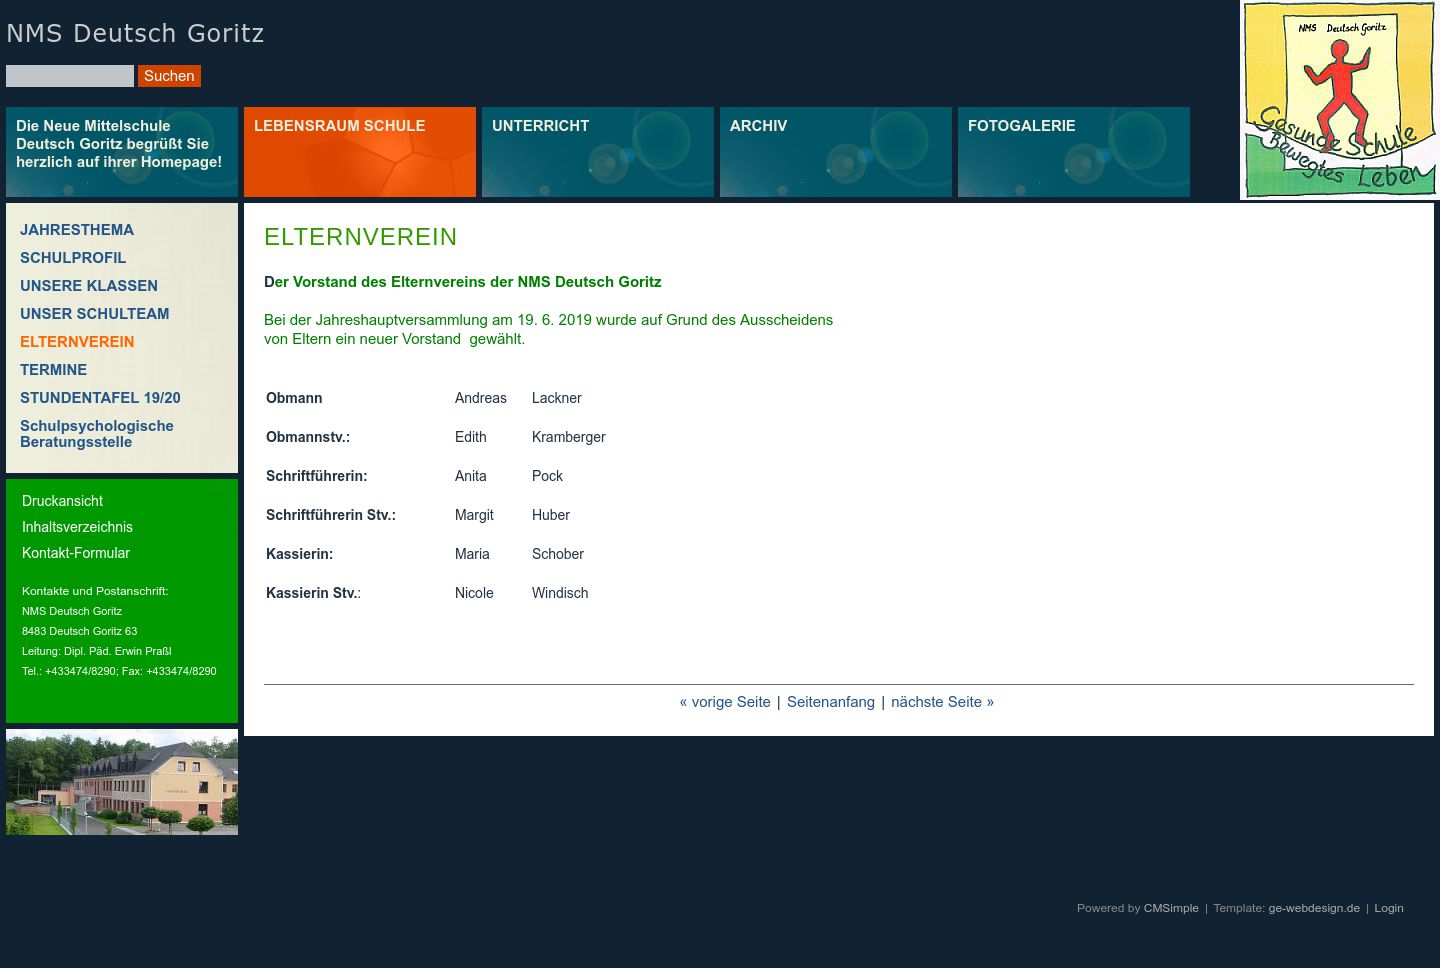Open the Kontakt-Formular link
Screen dimensions: 1440x968
coord(76,553)
